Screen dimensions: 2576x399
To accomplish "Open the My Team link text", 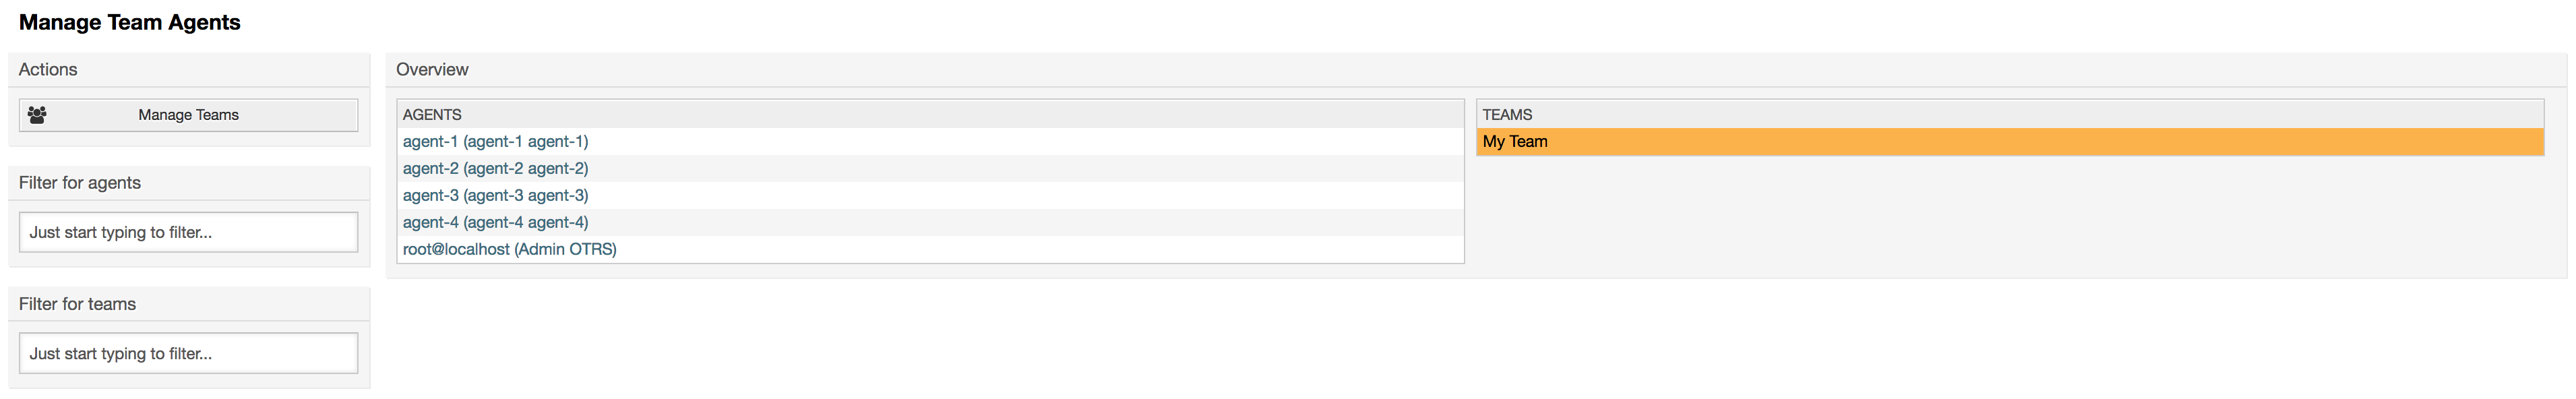I will 1515,142.
